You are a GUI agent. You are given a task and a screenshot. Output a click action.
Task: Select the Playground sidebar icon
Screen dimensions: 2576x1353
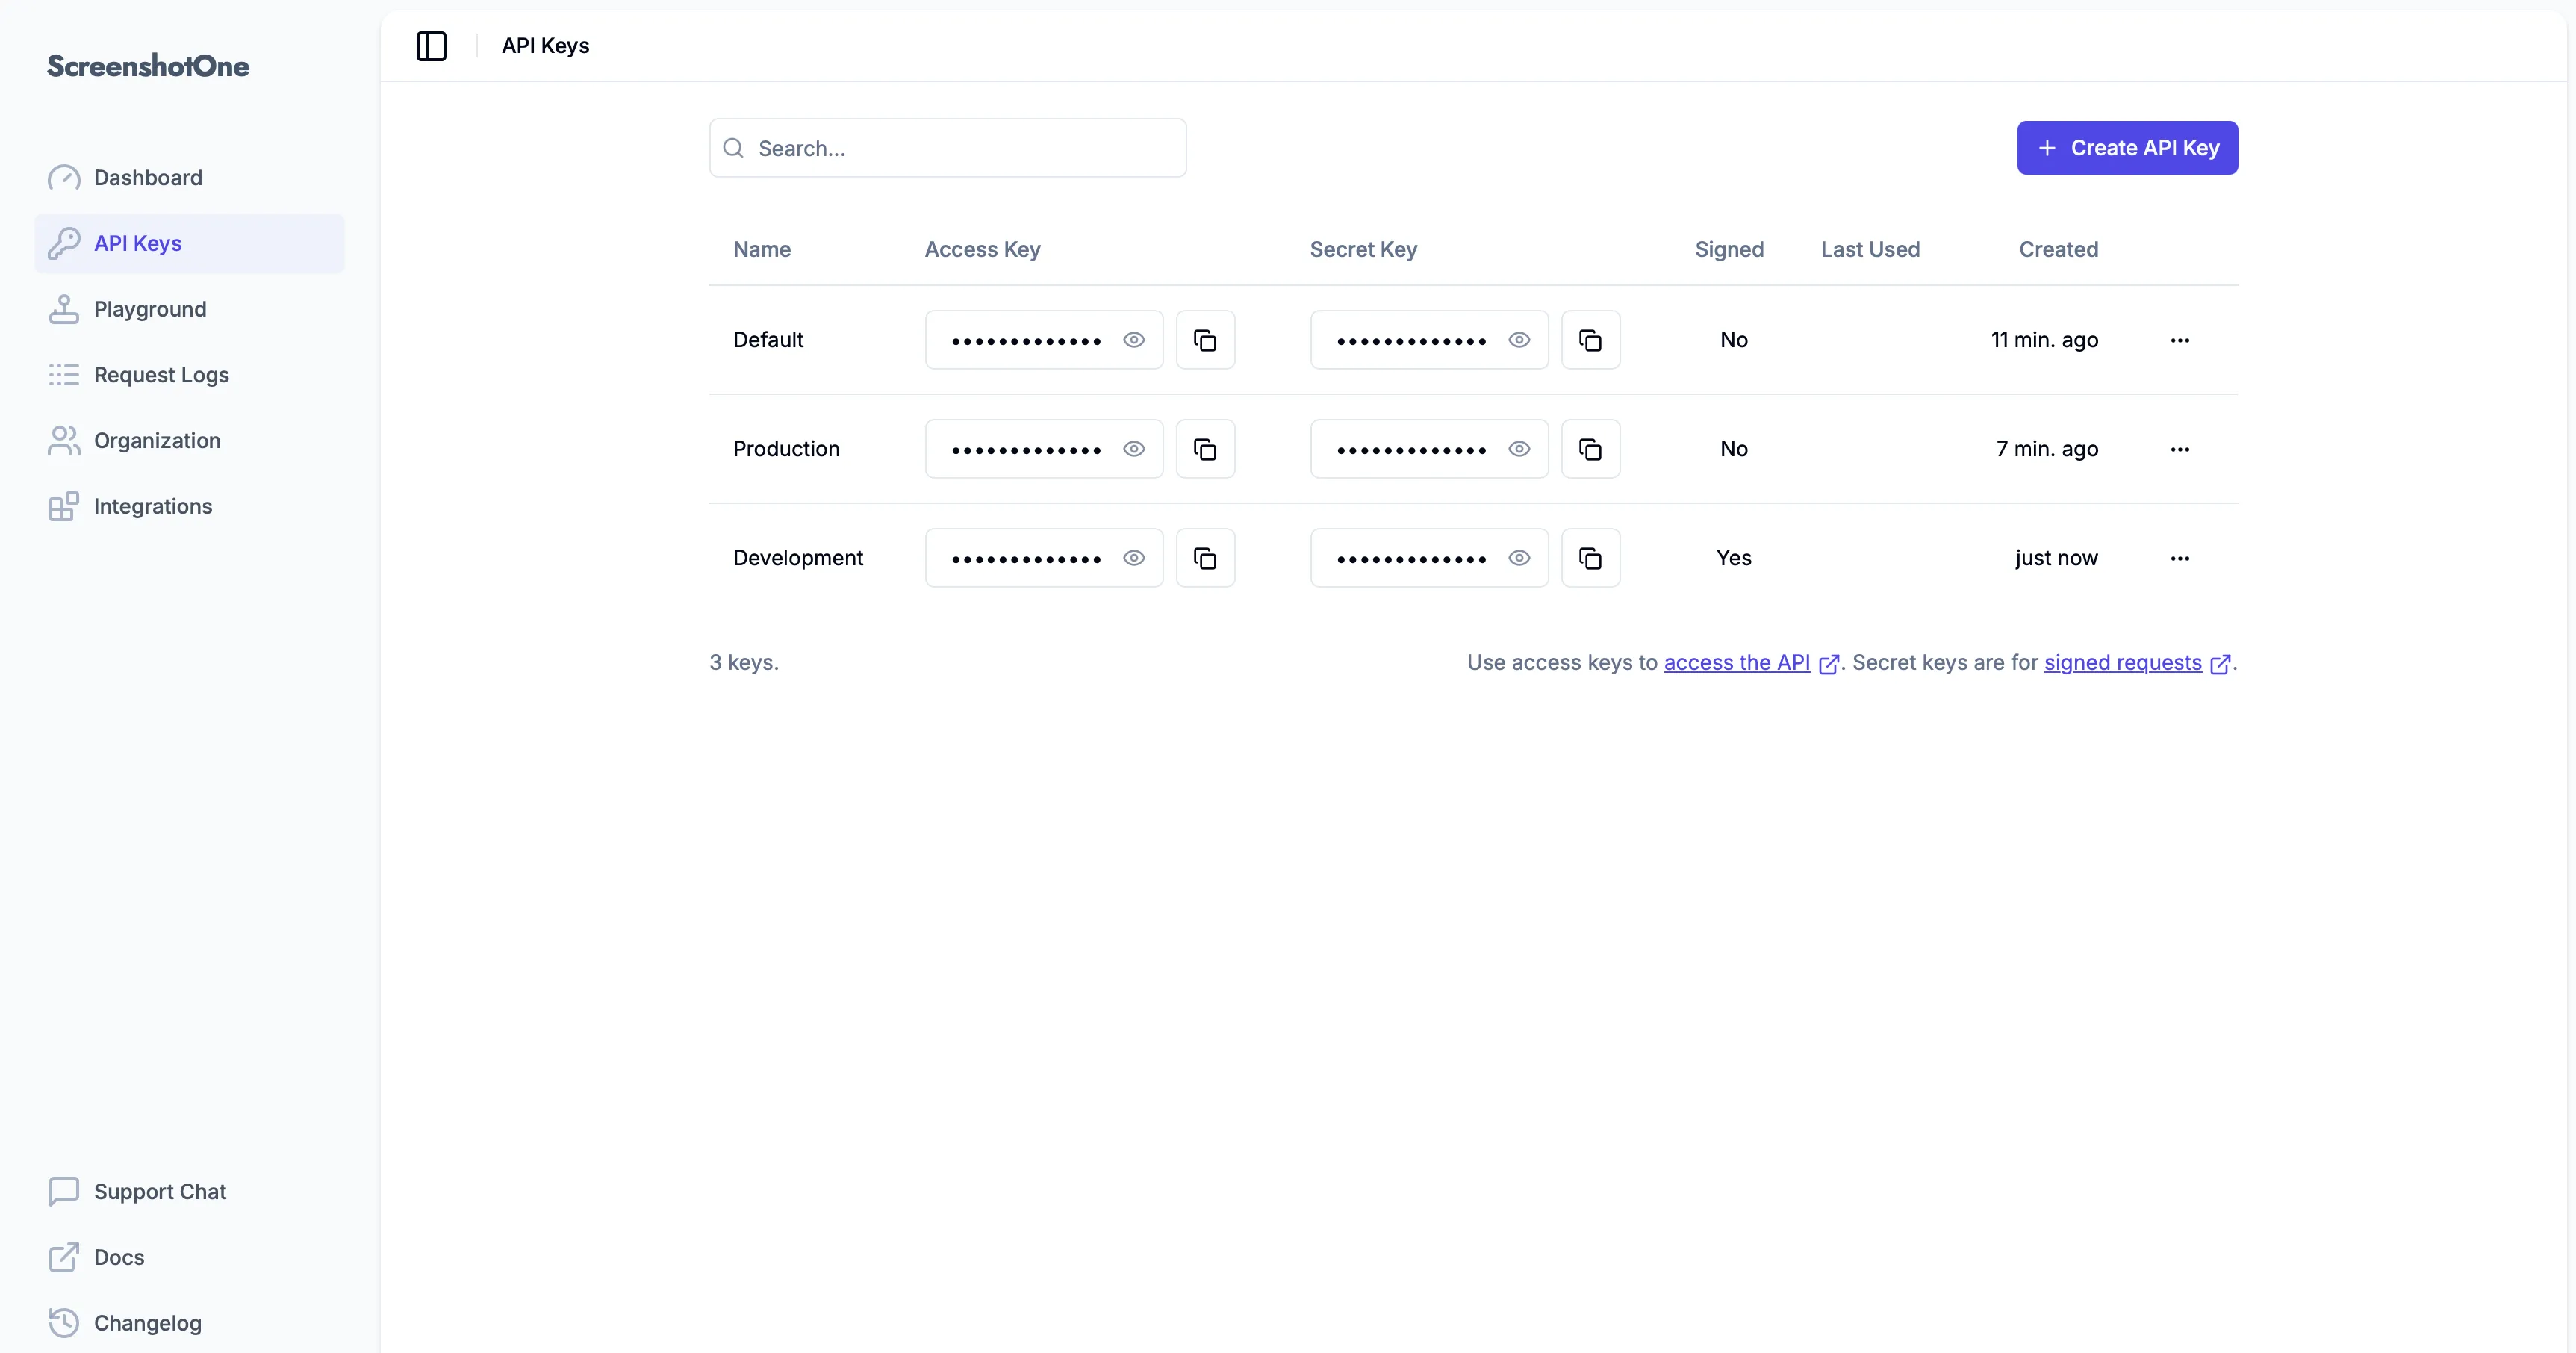tap(64, 308)
